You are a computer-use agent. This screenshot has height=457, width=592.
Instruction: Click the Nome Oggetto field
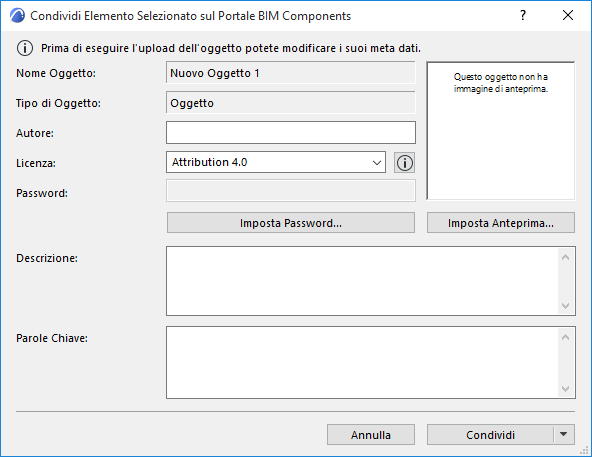click(x=291, y=73)
